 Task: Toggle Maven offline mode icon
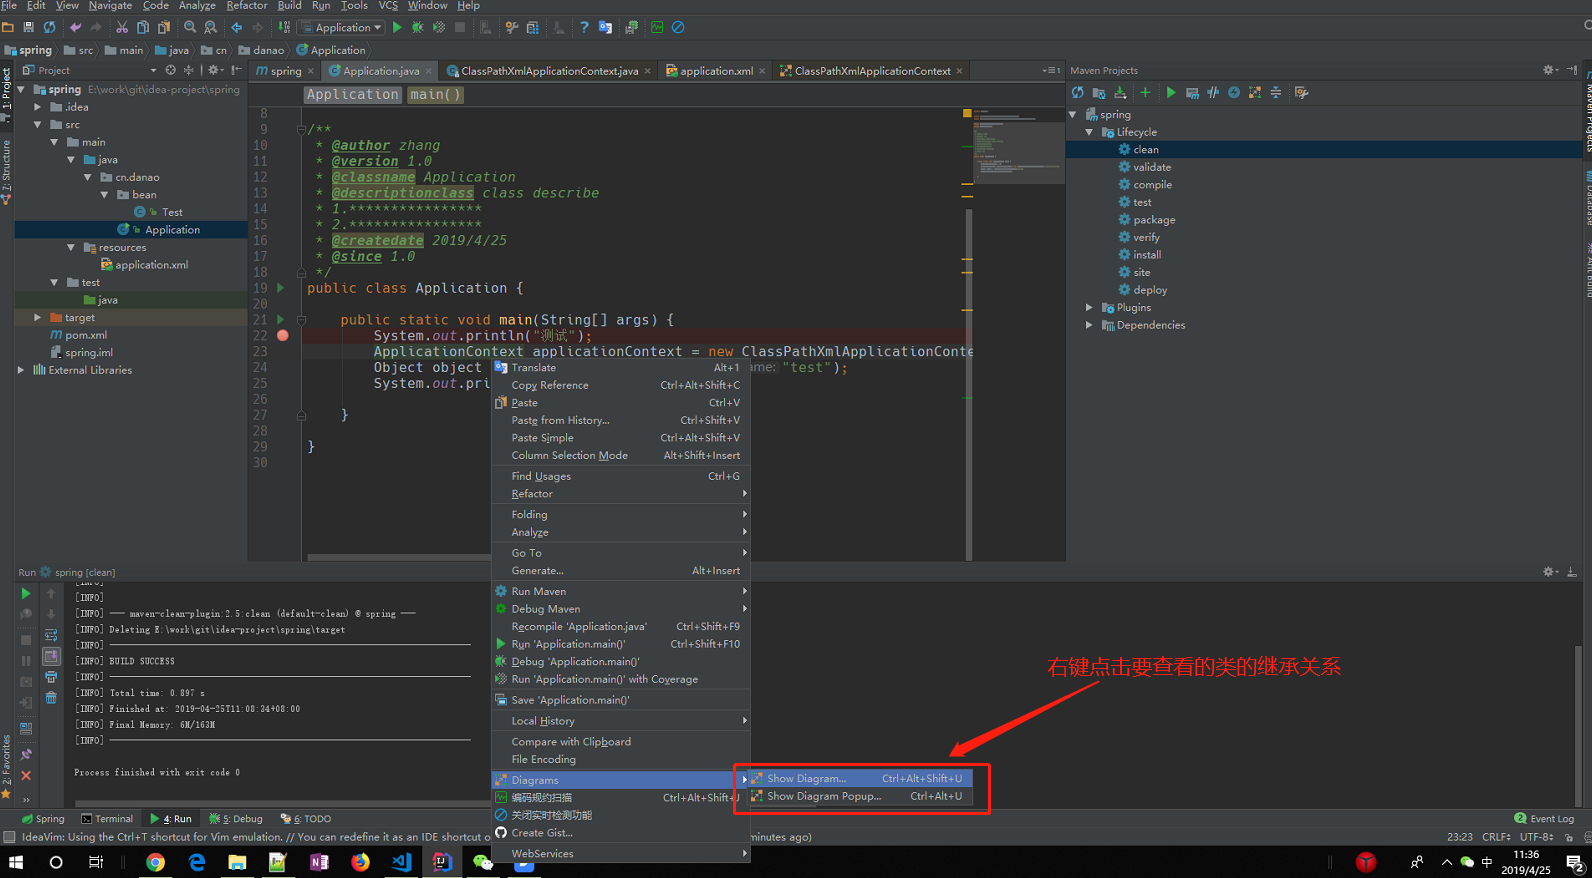[1213, 93]
